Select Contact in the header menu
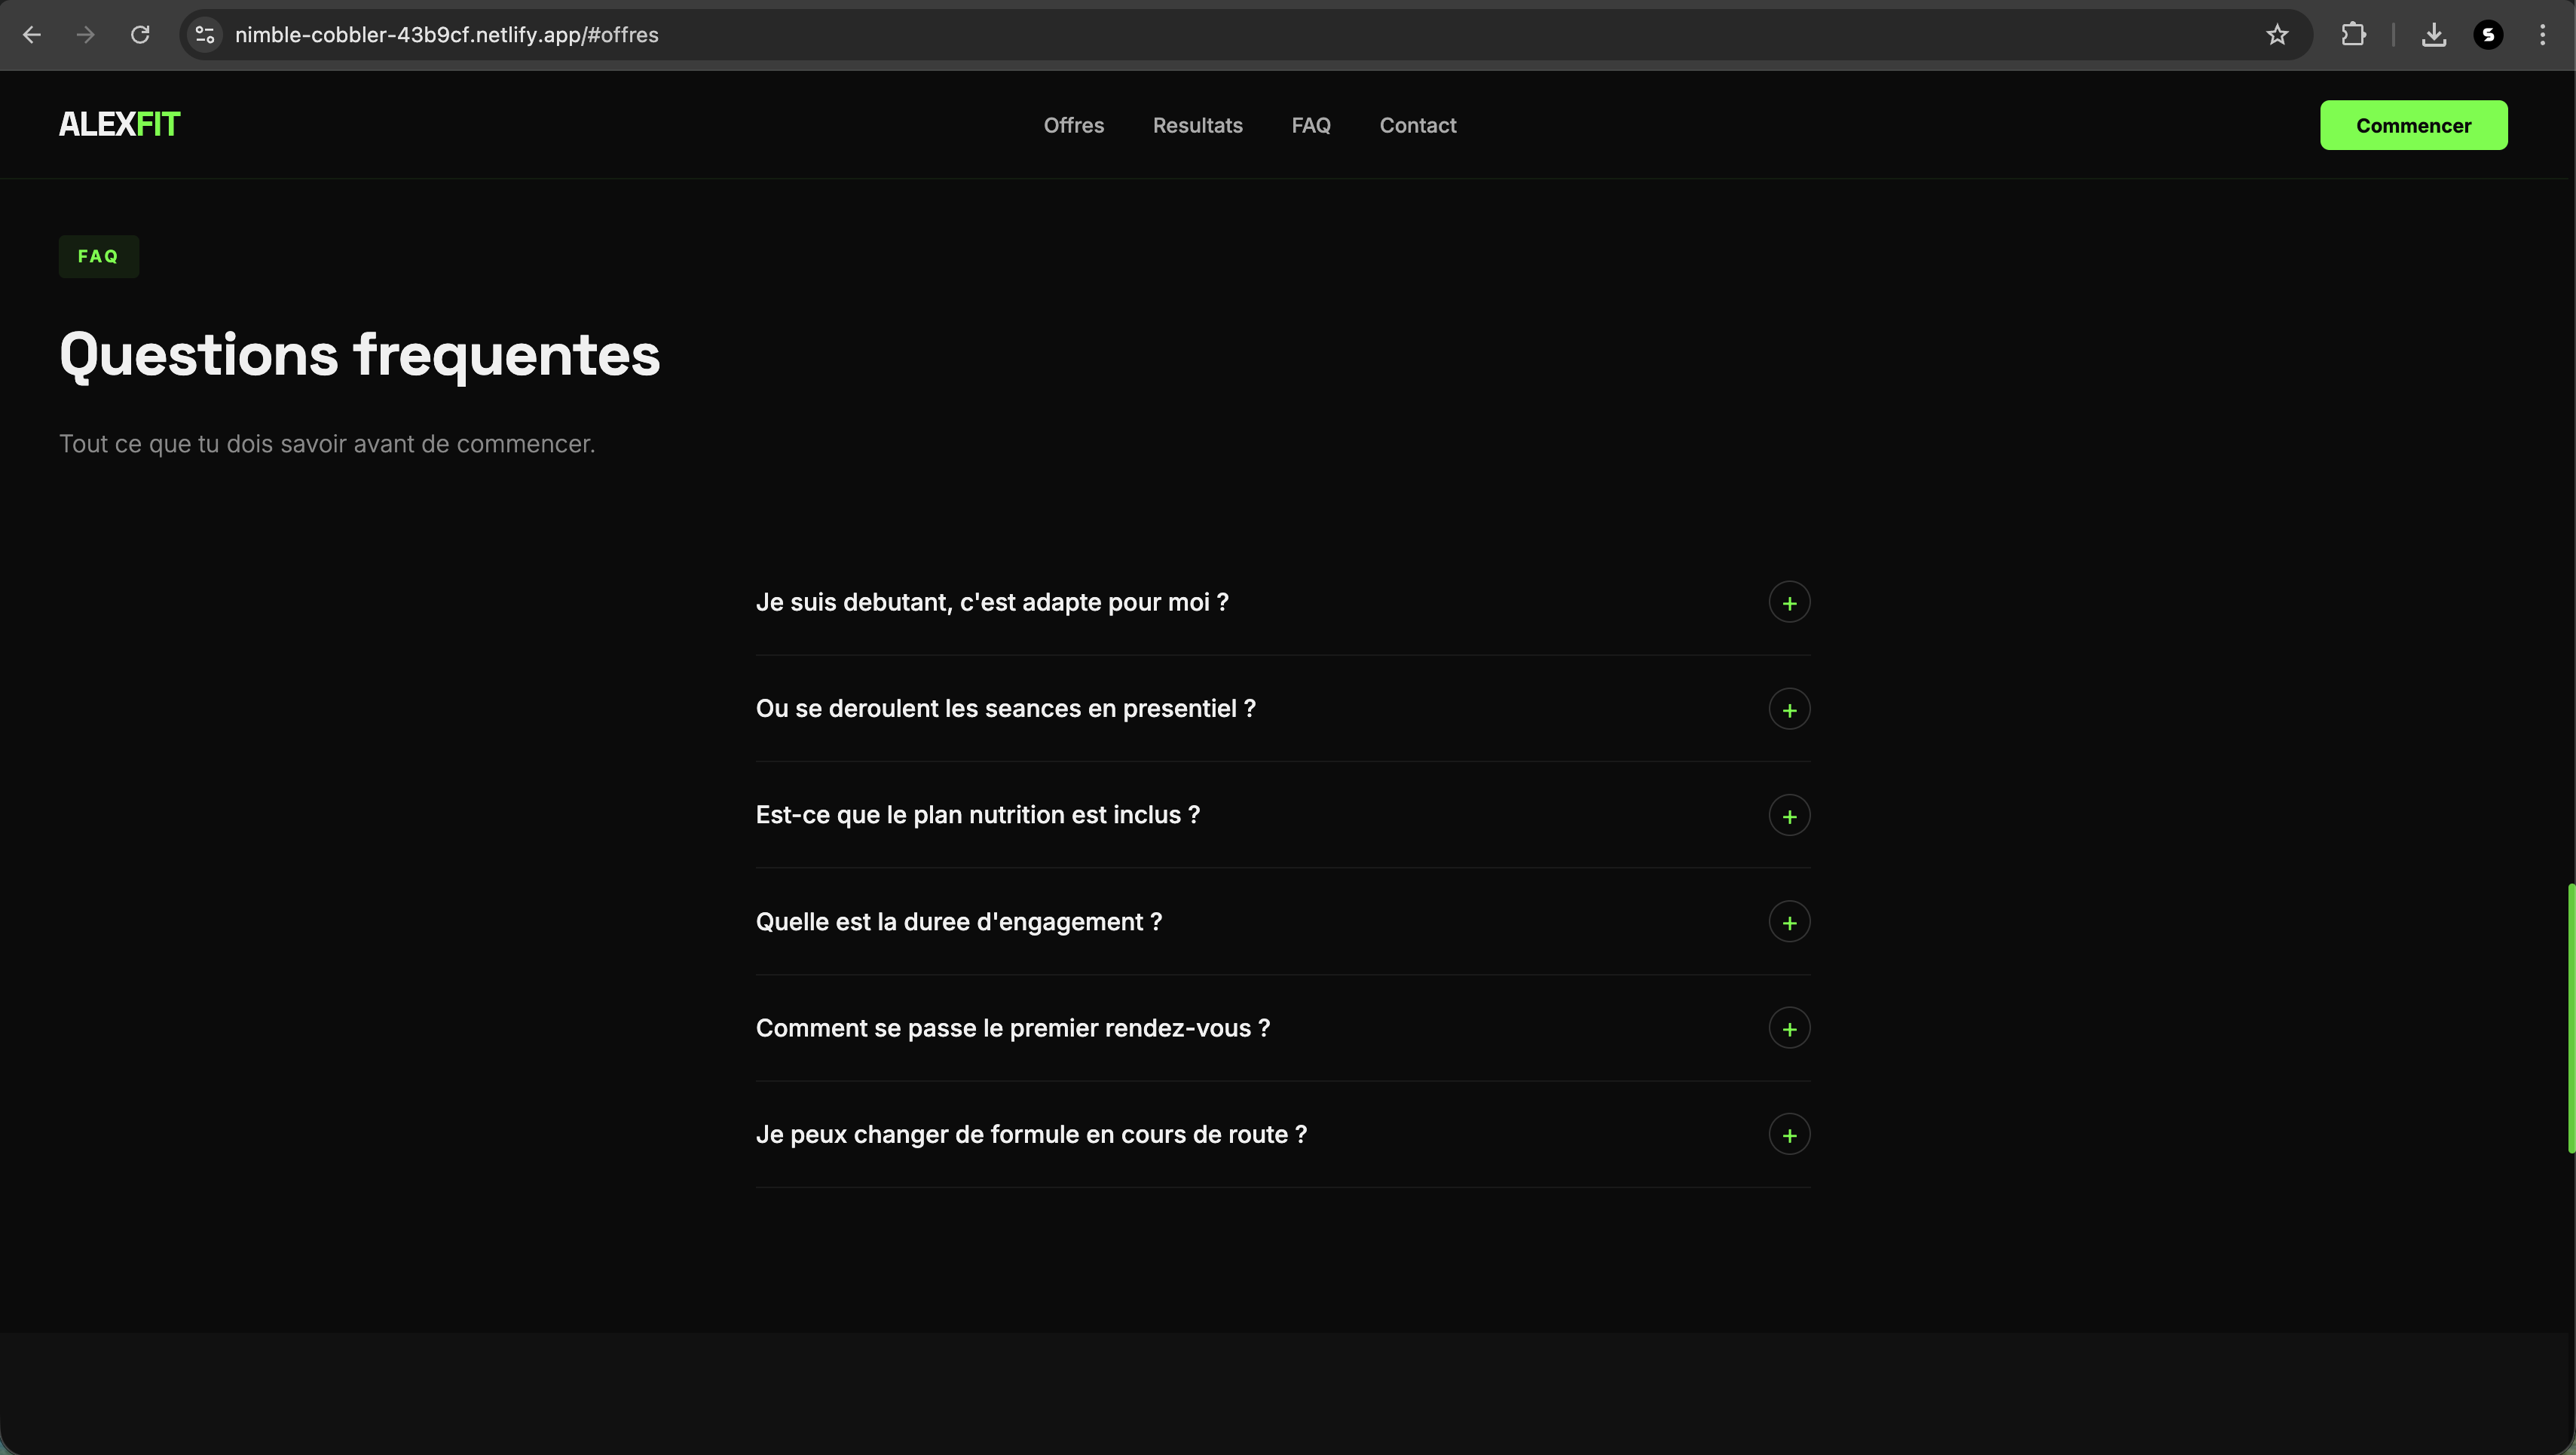The width and height of the screenshot is (2576, 1455). tap(1417, 126)
